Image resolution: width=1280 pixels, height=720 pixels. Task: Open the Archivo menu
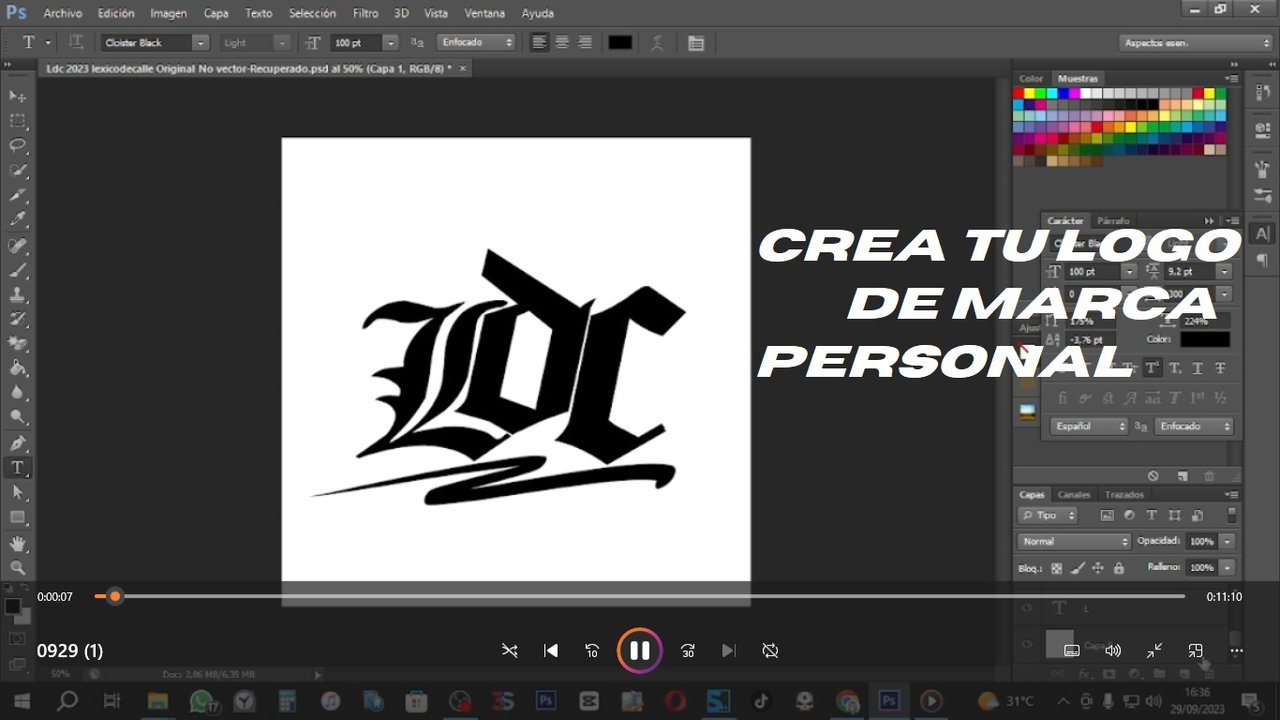point(62,14)
